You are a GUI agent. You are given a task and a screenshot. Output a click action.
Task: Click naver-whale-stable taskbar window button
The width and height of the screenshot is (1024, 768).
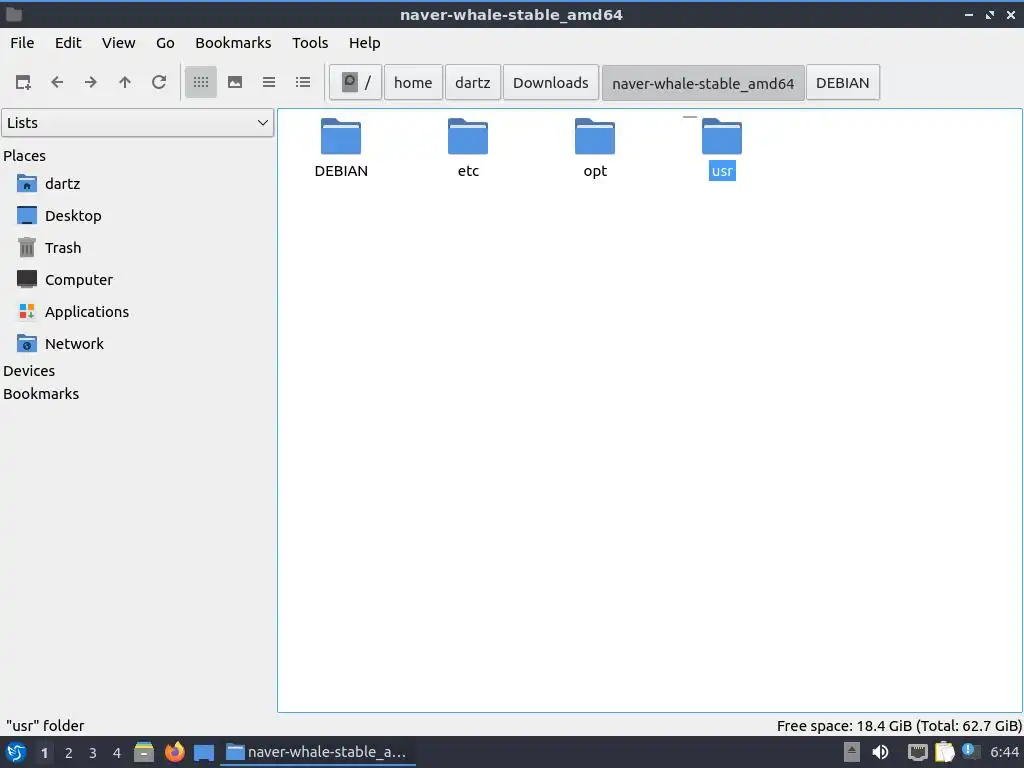(318, 752)
